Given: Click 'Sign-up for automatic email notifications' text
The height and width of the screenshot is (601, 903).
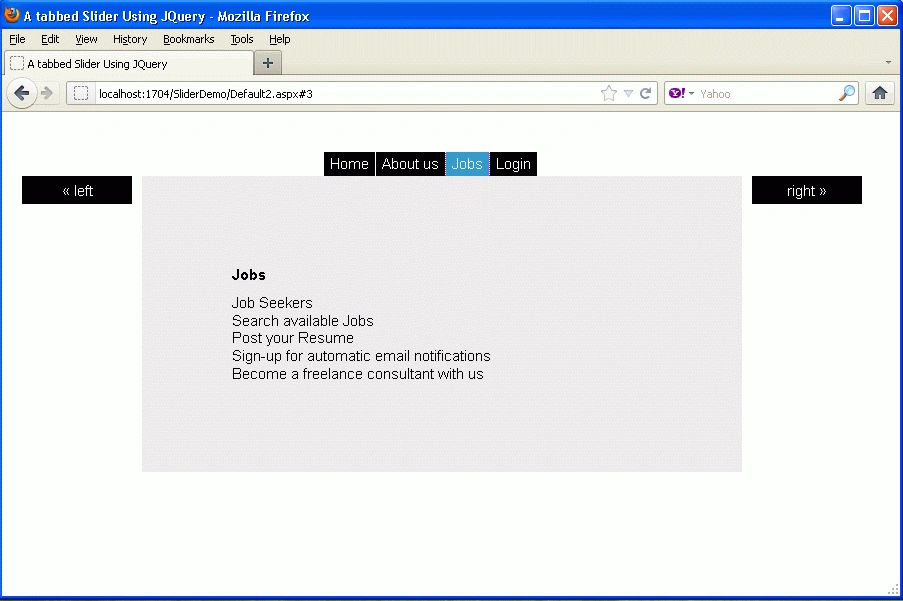Looking at the screenshot, I should click(x=361, y=356).
